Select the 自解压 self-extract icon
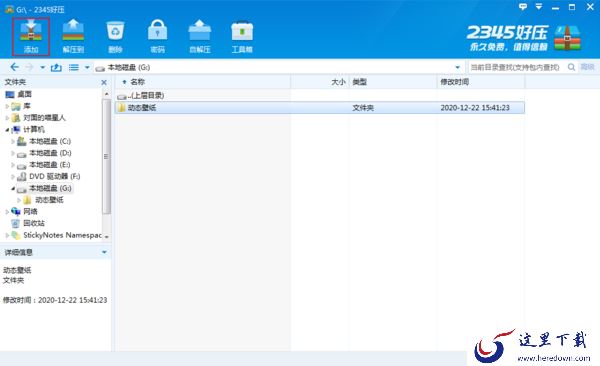Image resolution: width=600 pixels, height=366 pixels. 200,36
